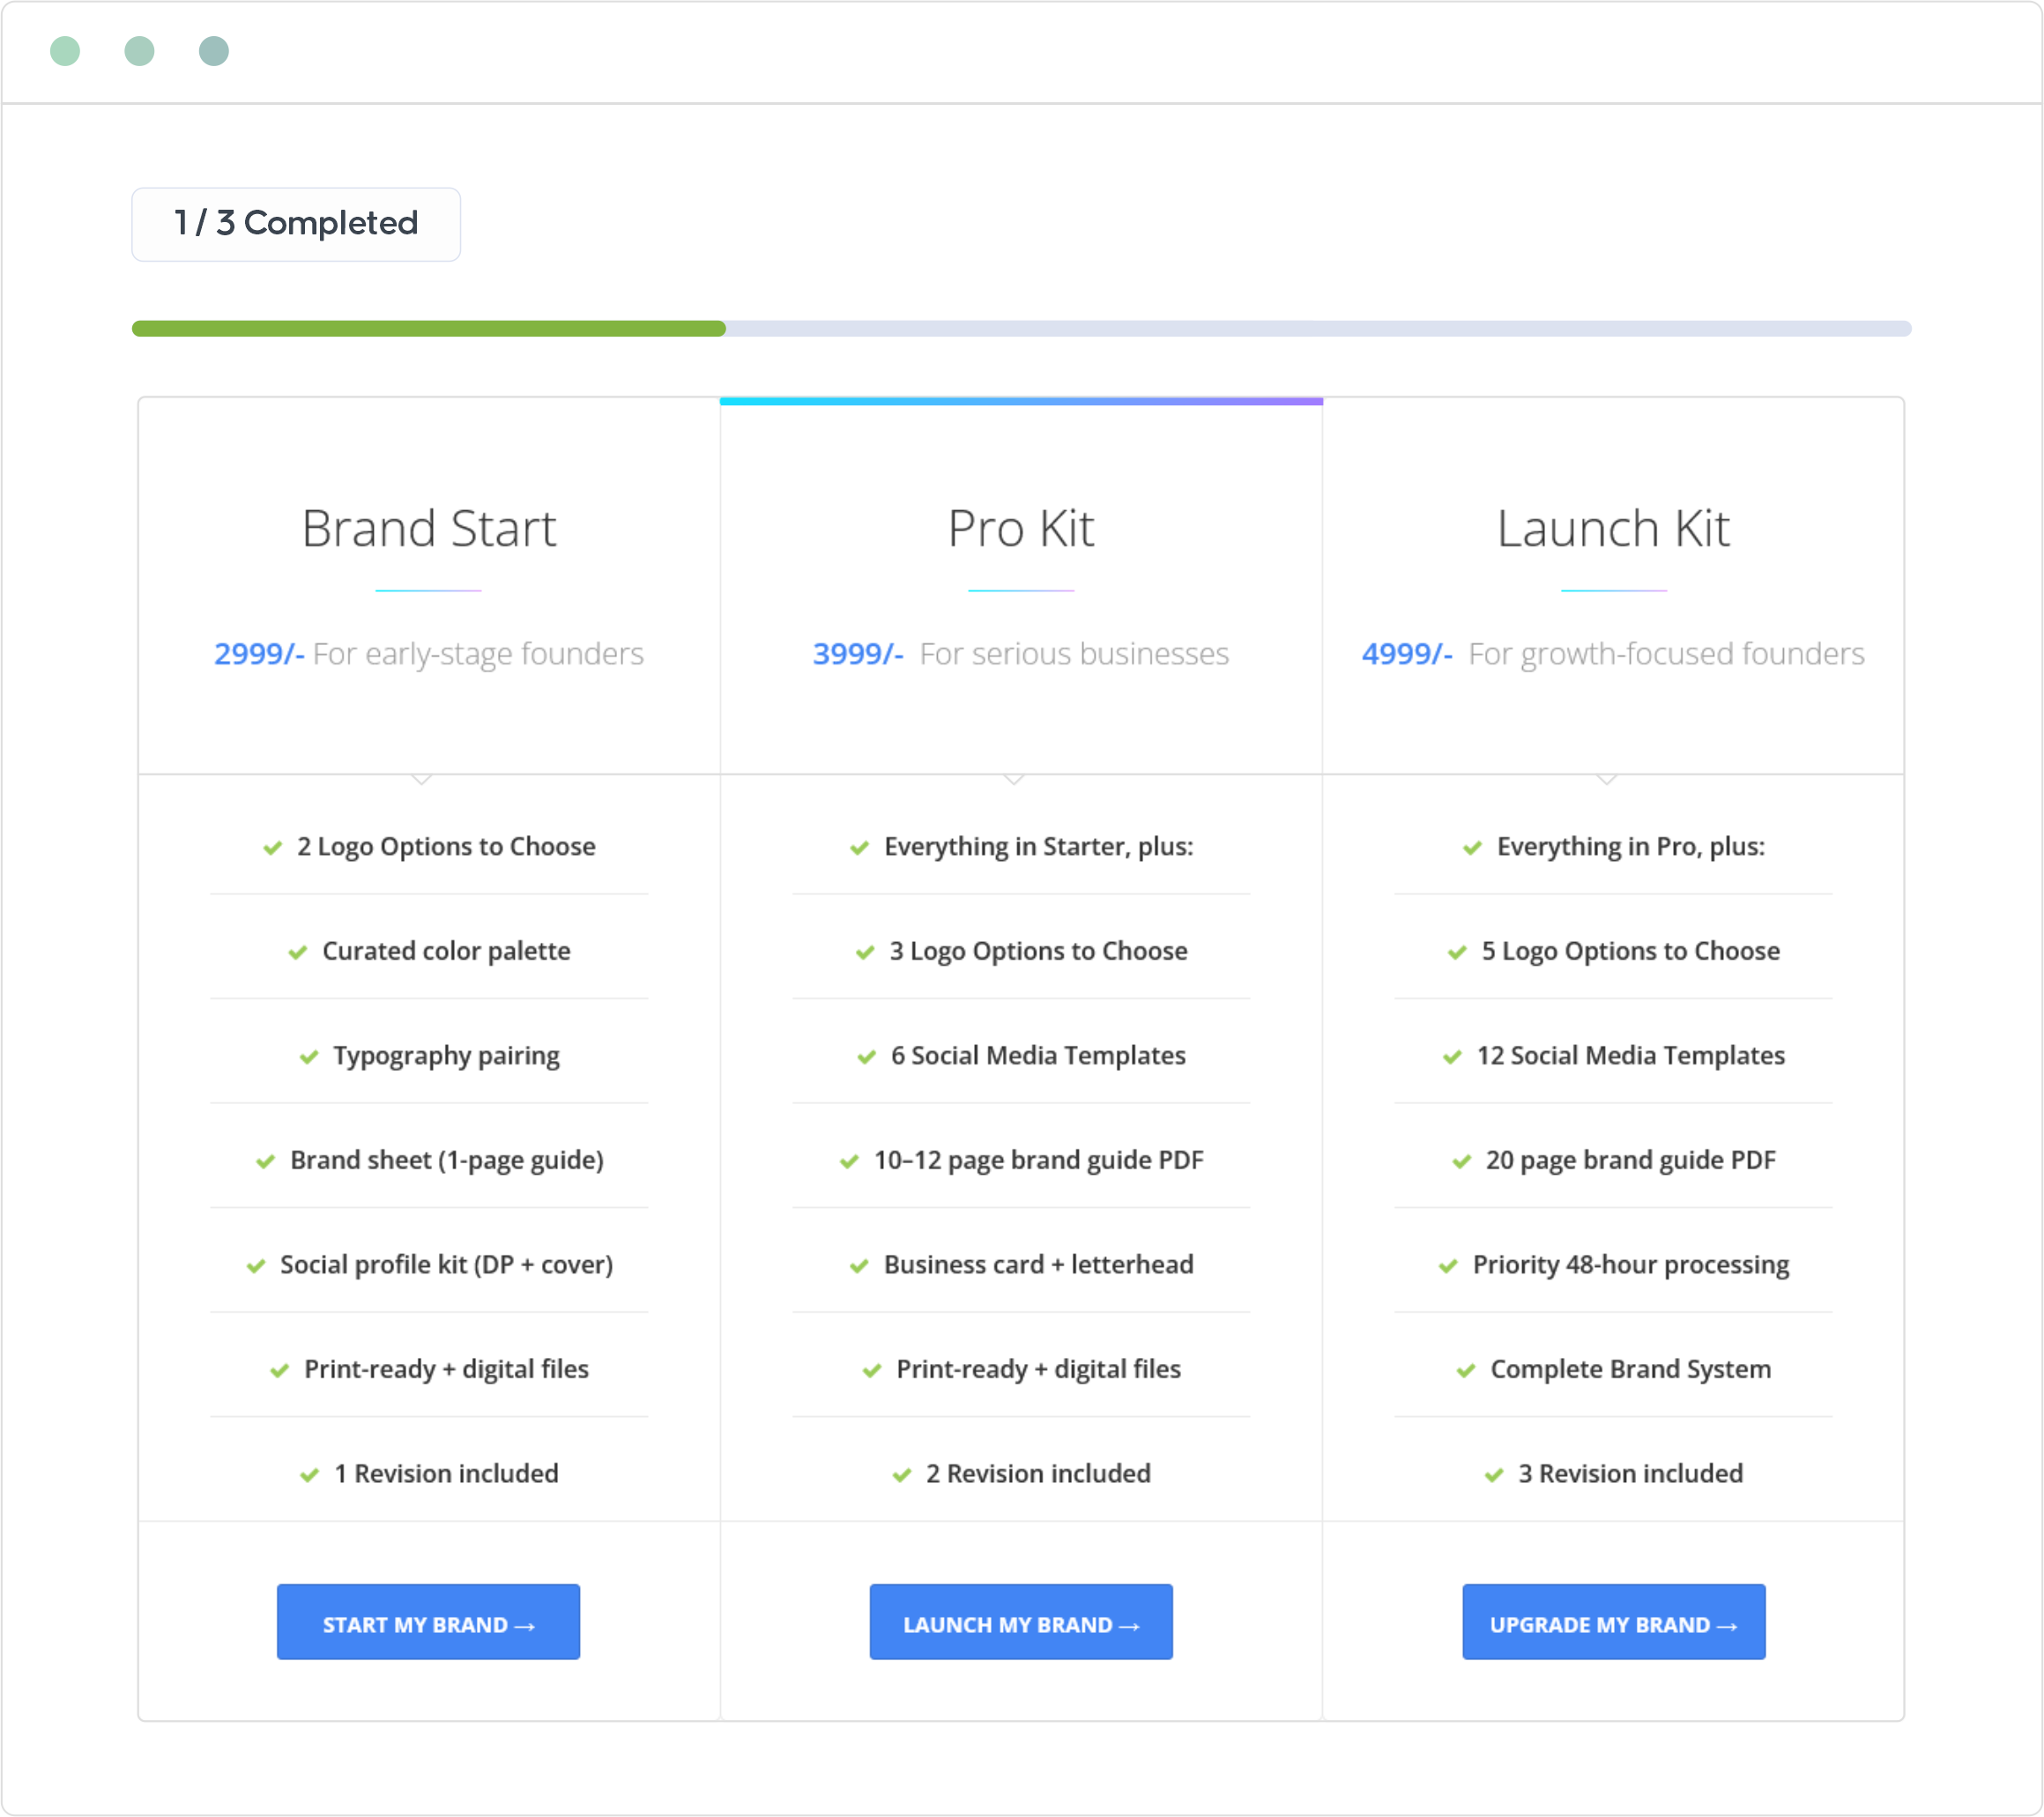The height and width of the screenshot is (1817, 2044).
Task: Click the 1 / 3 Completed badge
Action: [296, 224]
